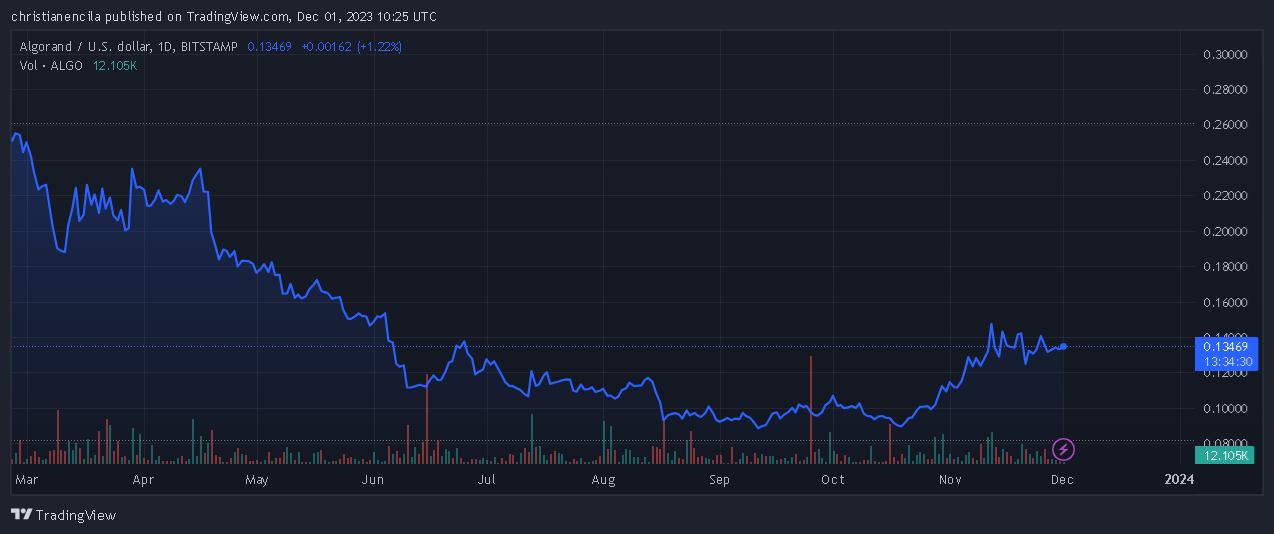Click the 0.22000 price axis label
The width and height of the screenshot is (1274, 534).
[1225, 196]
